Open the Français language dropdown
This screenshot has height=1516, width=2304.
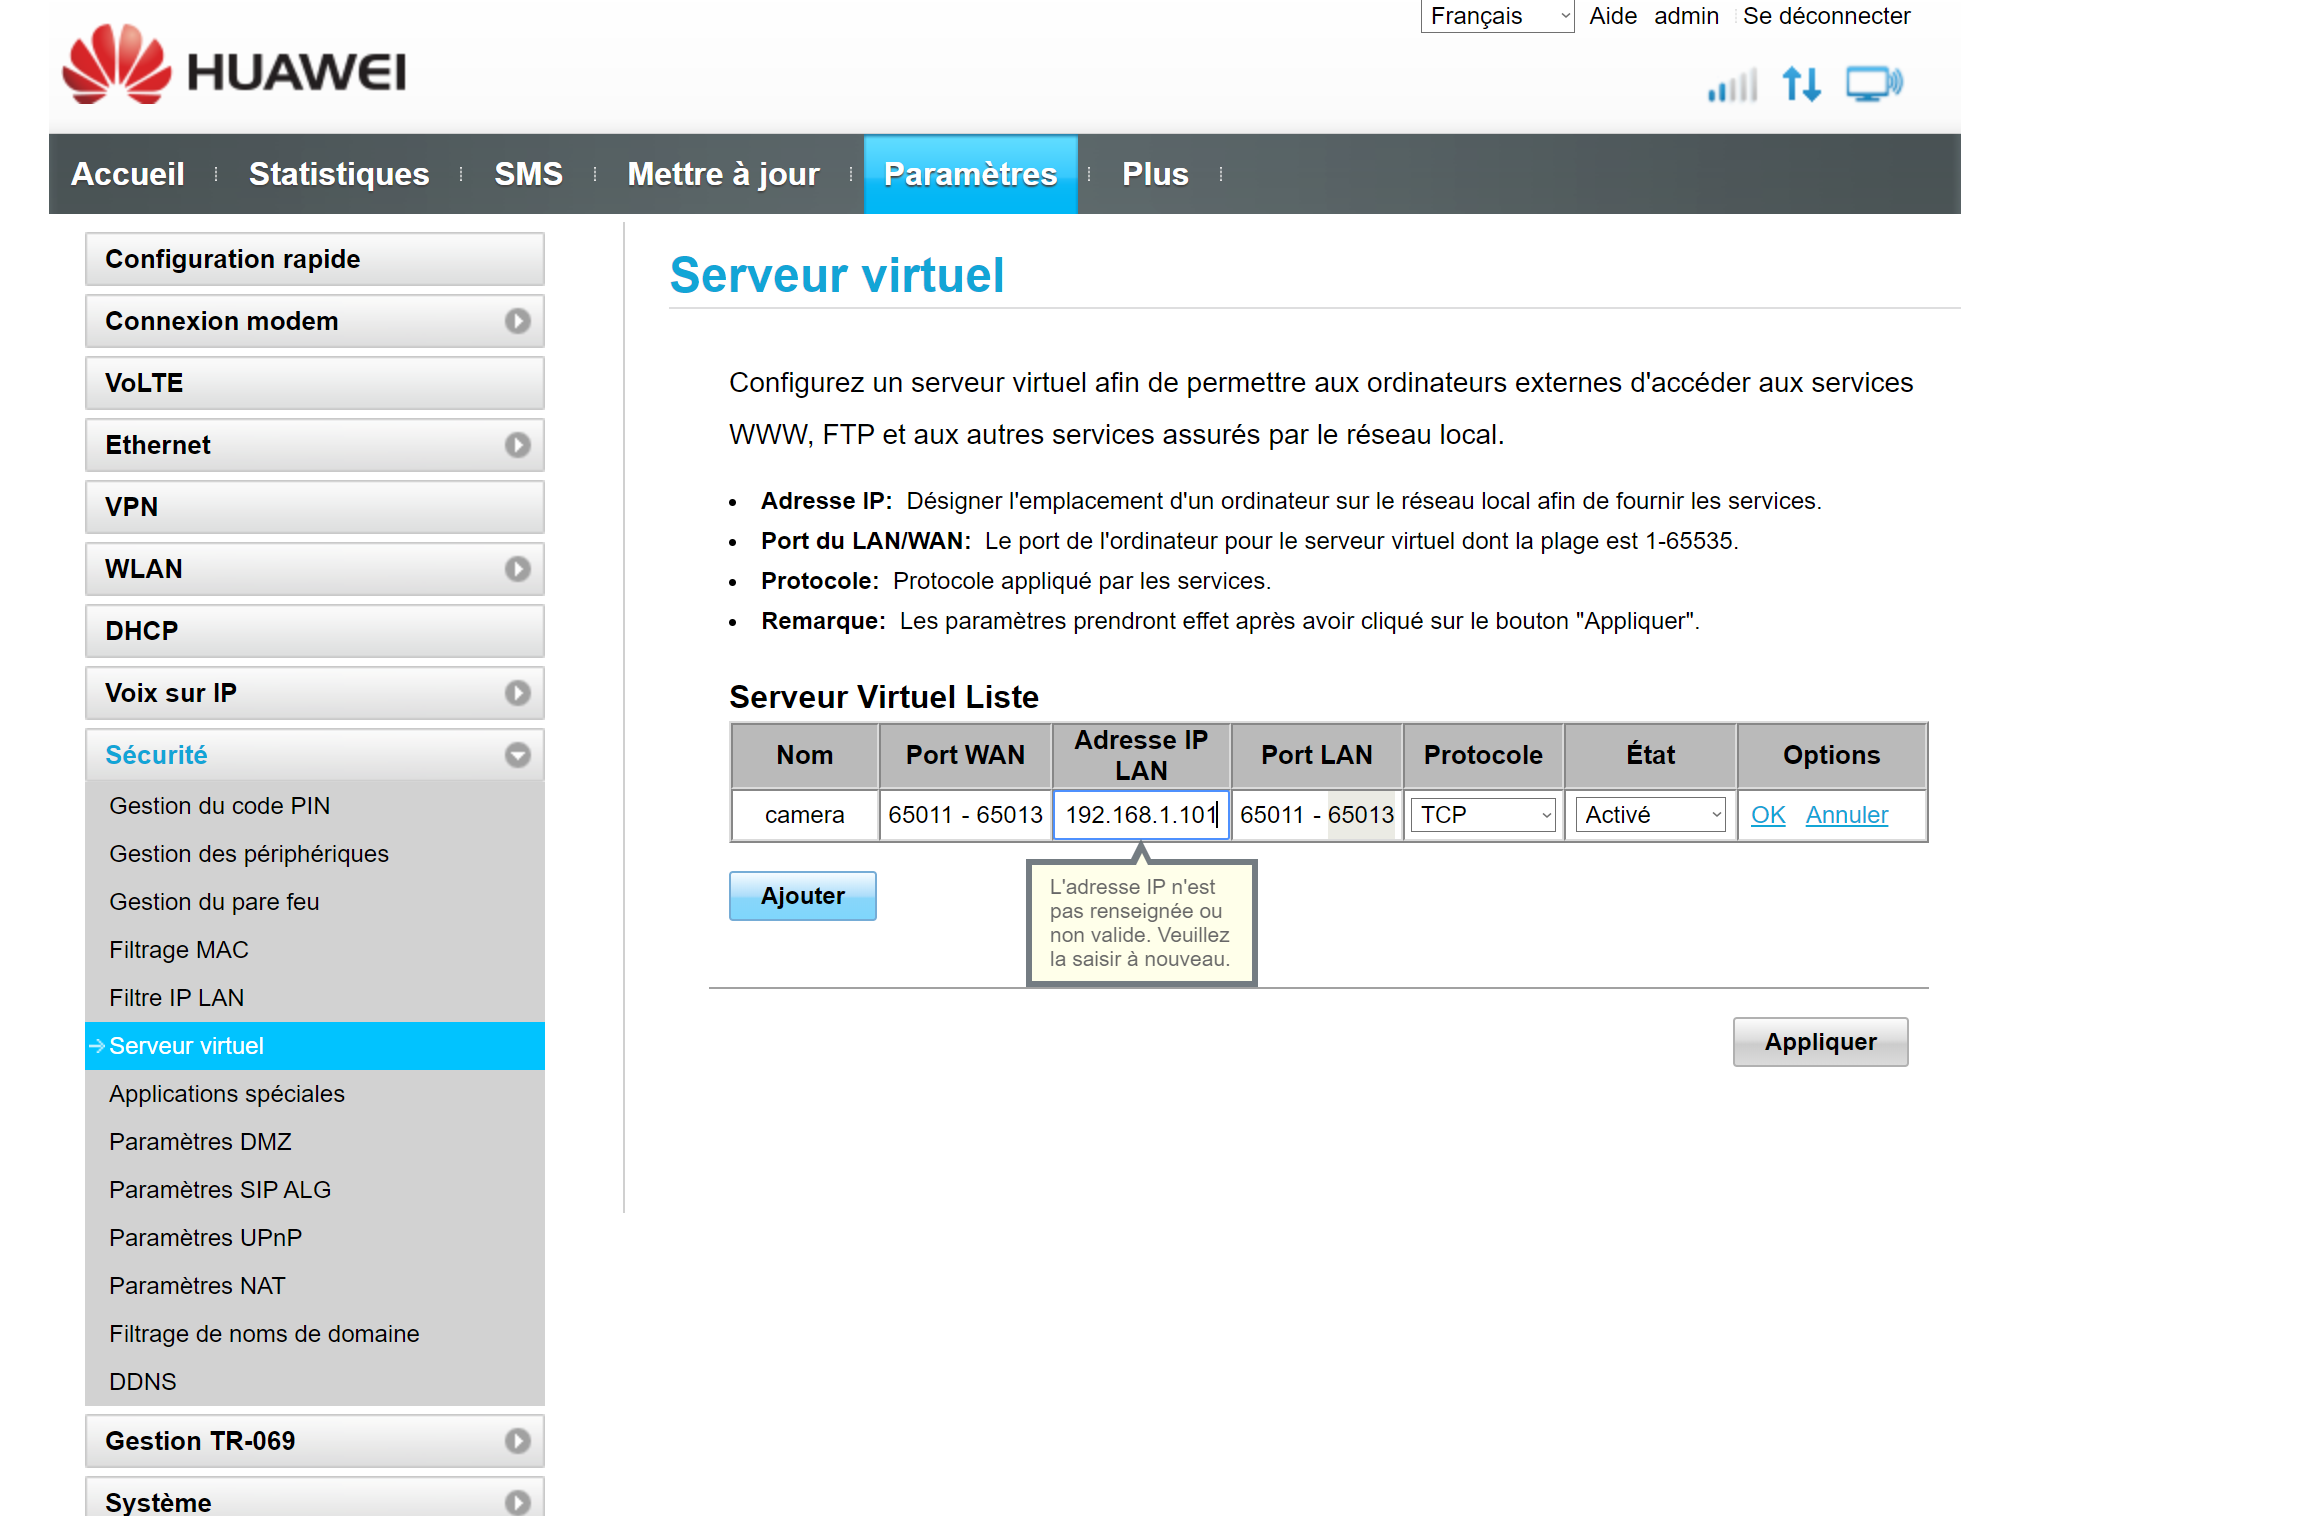pyautogui.click(x=1497, y=16)
